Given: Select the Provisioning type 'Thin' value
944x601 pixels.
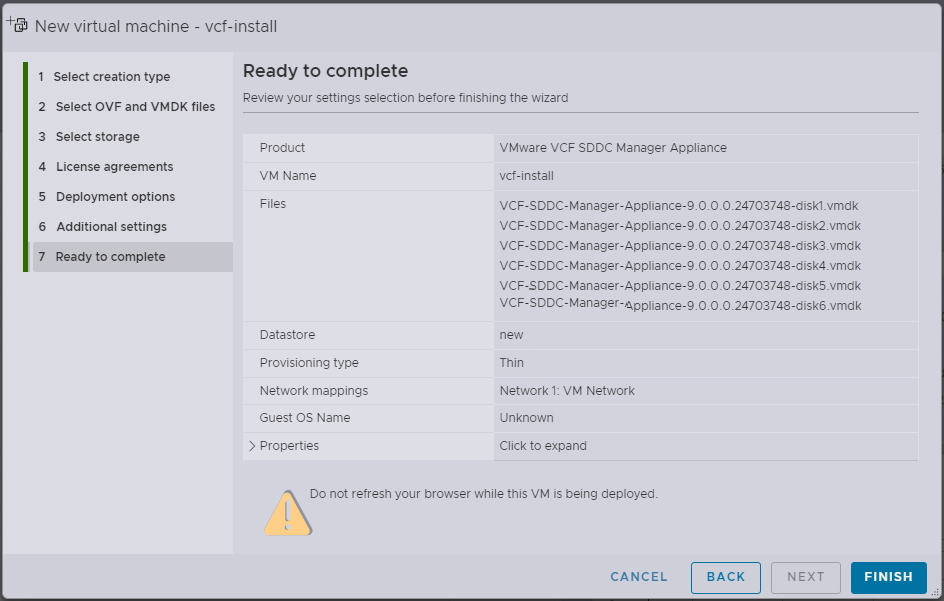Looking at the screenshot, I should (511, 363).
